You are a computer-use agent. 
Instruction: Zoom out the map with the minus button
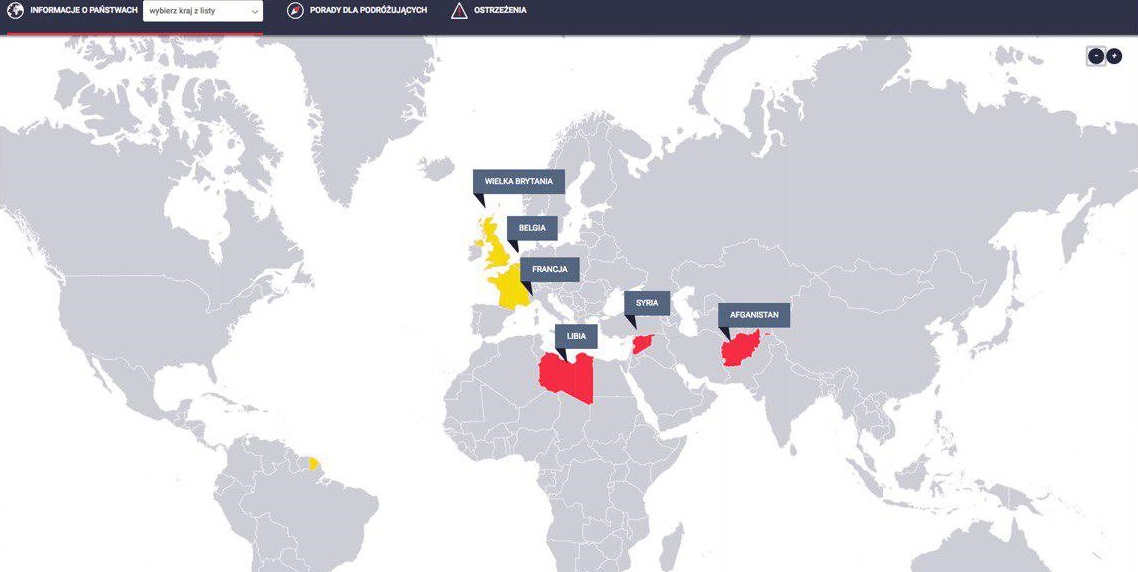[1096, 56]
